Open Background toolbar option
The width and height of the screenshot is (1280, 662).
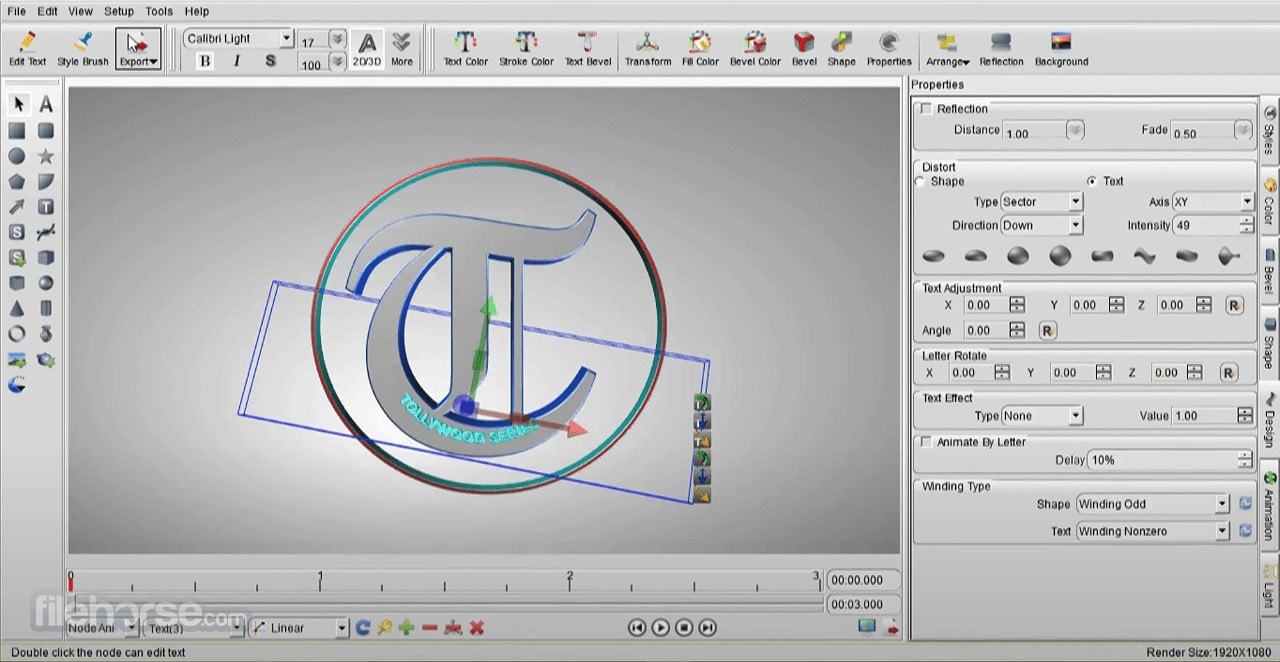(1061, 49)
